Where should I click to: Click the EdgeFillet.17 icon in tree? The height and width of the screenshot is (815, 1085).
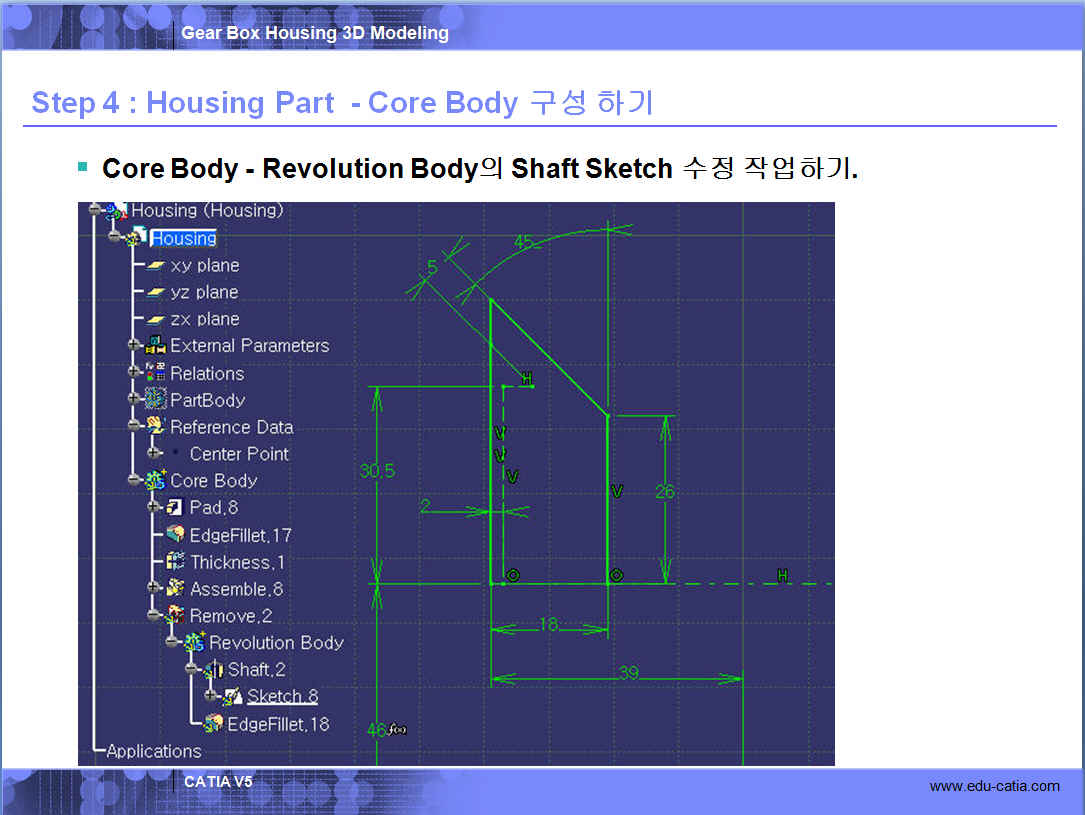(176, 535)
